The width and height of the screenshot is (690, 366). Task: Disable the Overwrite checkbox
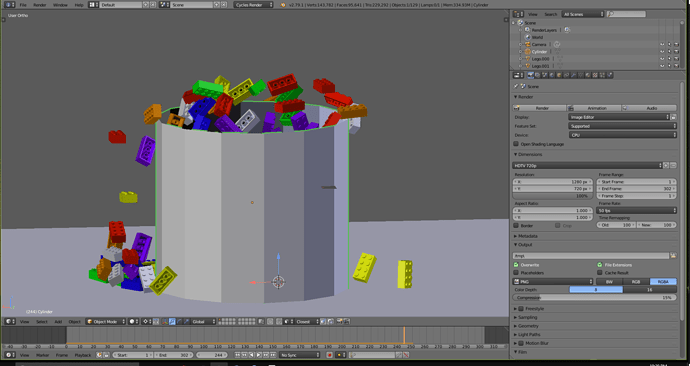516,265
